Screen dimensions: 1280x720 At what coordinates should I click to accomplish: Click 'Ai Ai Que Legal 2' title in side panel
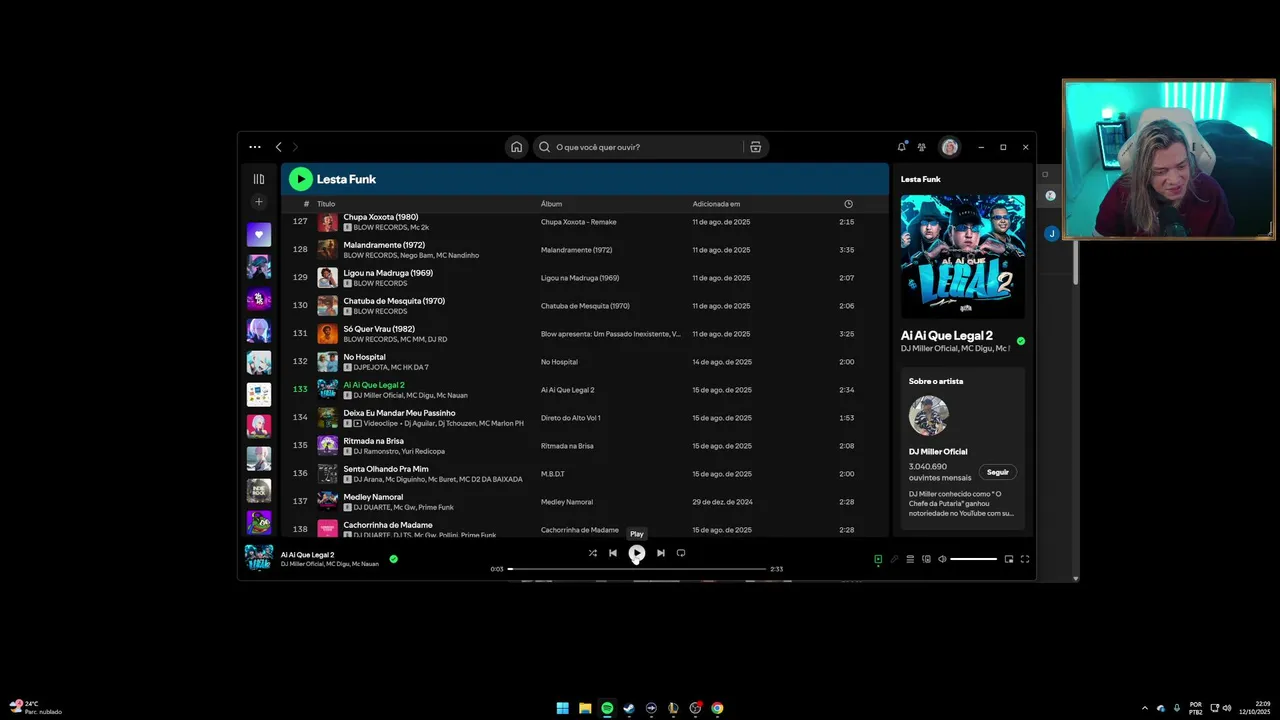[x=946, y=335]
